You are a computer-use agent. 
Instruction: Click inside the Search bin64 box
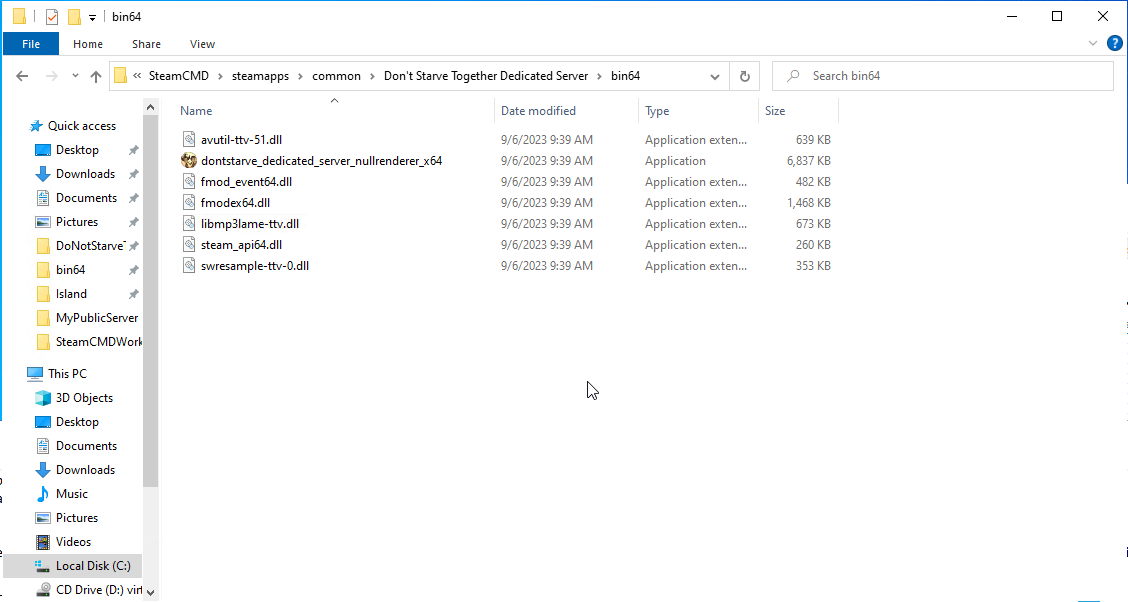click(940, 75)
